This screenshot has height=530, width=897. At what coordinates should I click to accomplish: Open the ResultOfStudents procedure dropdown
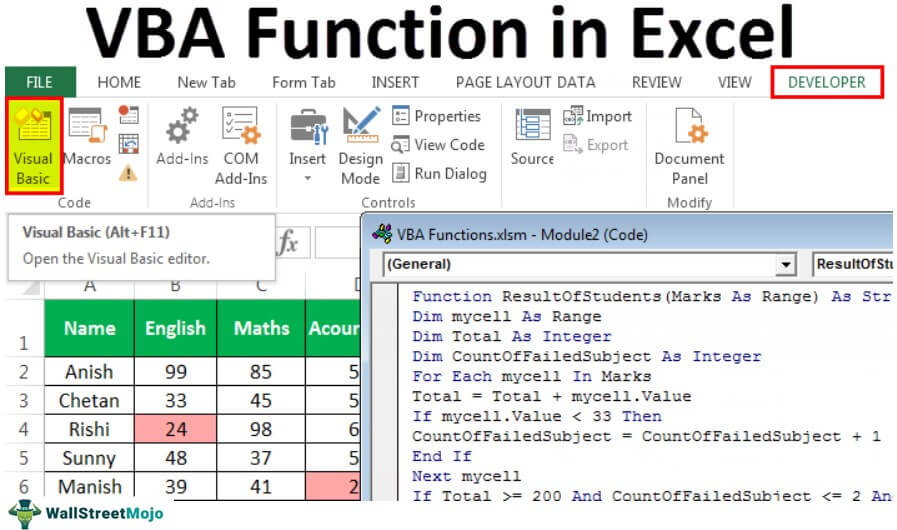coord(854,264)
